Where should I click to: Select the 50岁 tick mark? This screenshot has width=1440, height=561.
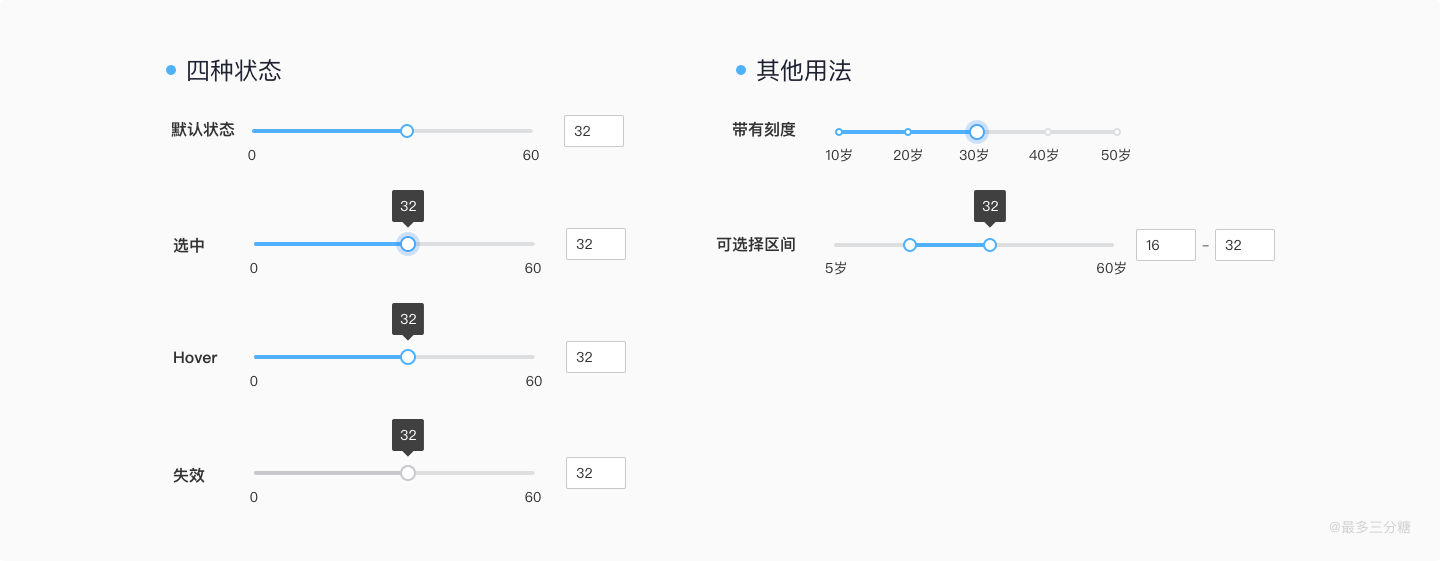[1117, 132]
